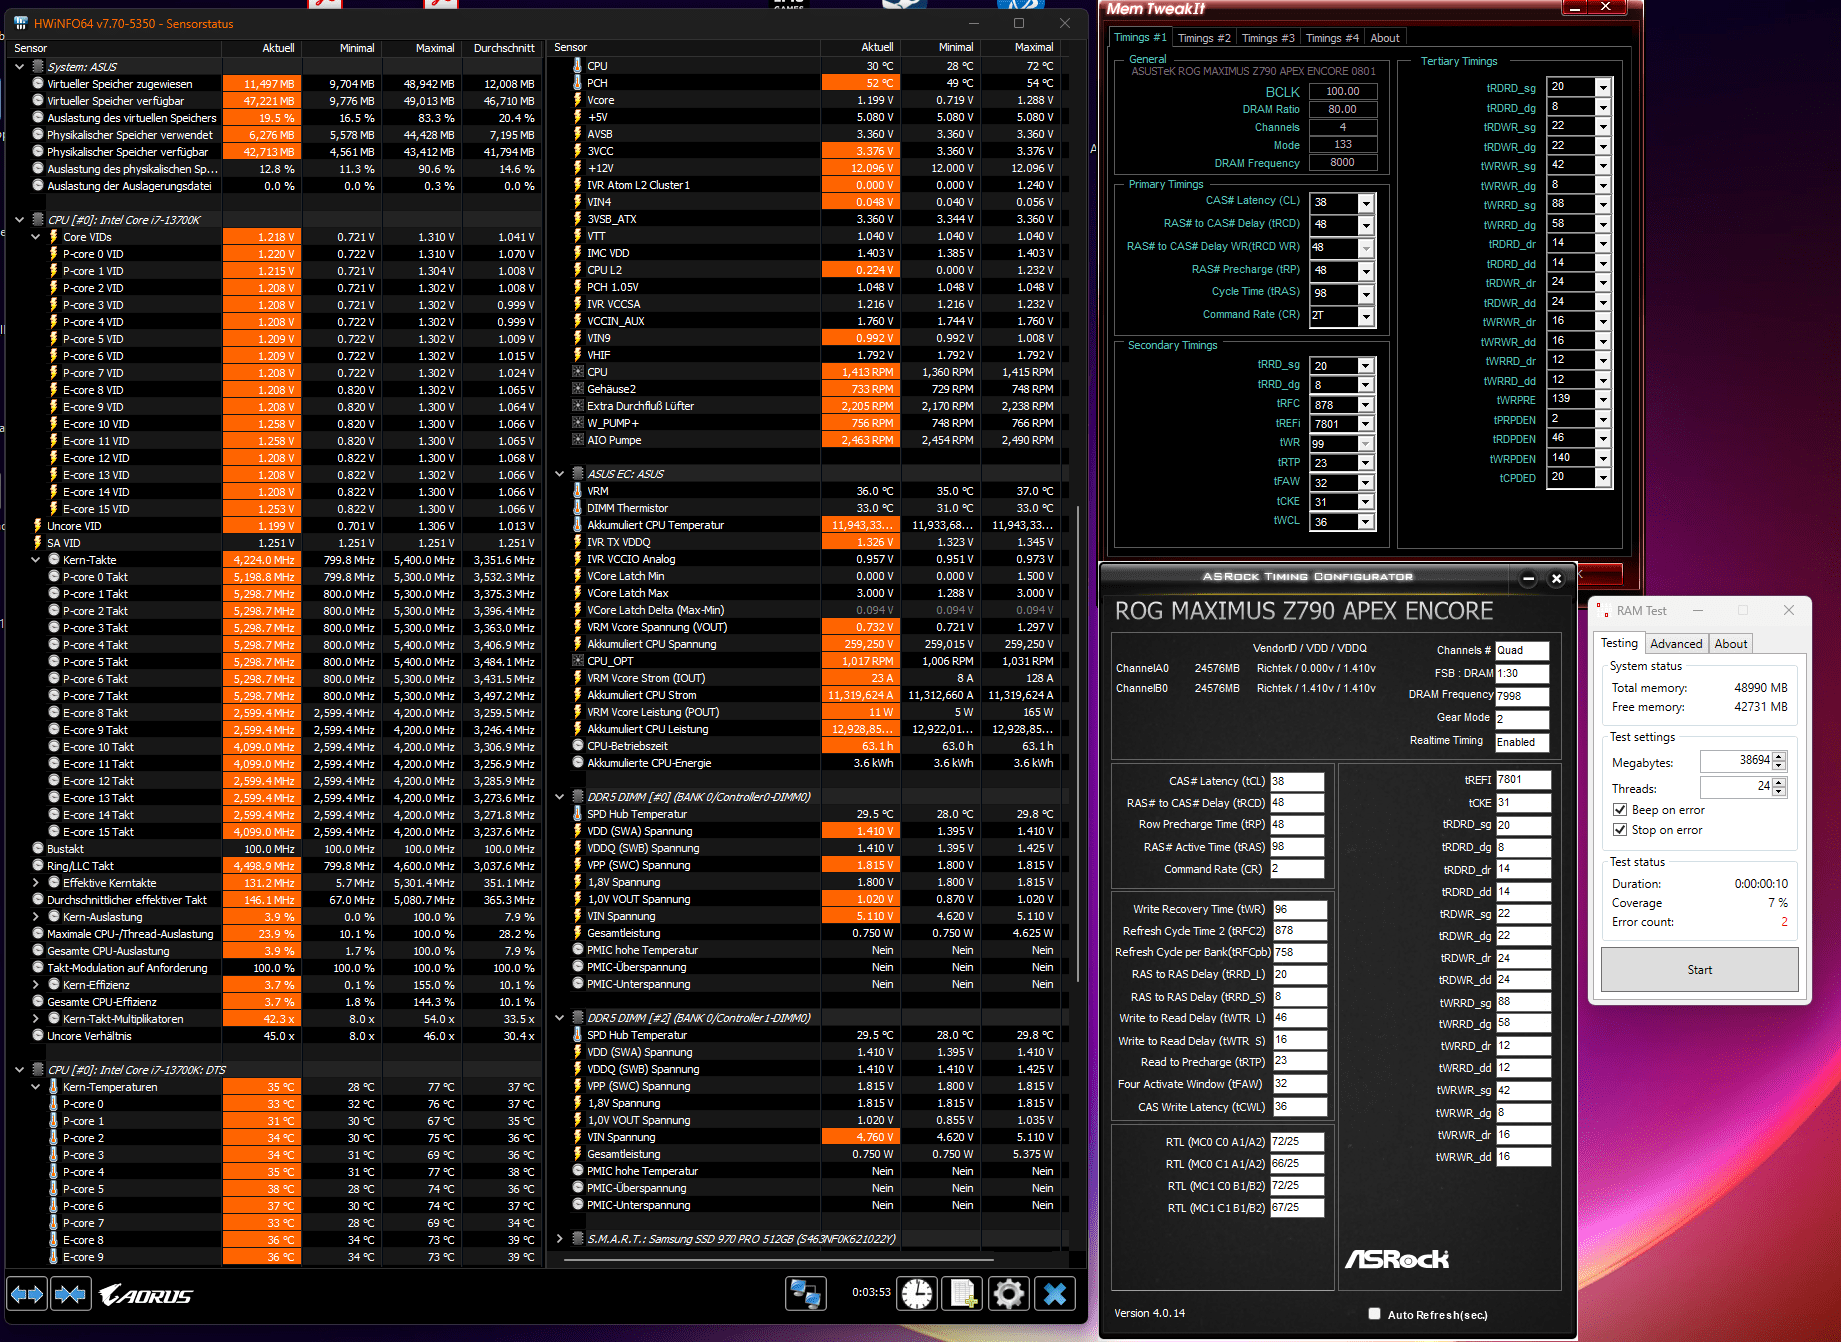Click the Megabytes input field in RAM Test
Viewport: 1841px width, 1342px height.
pos(1736,761)
